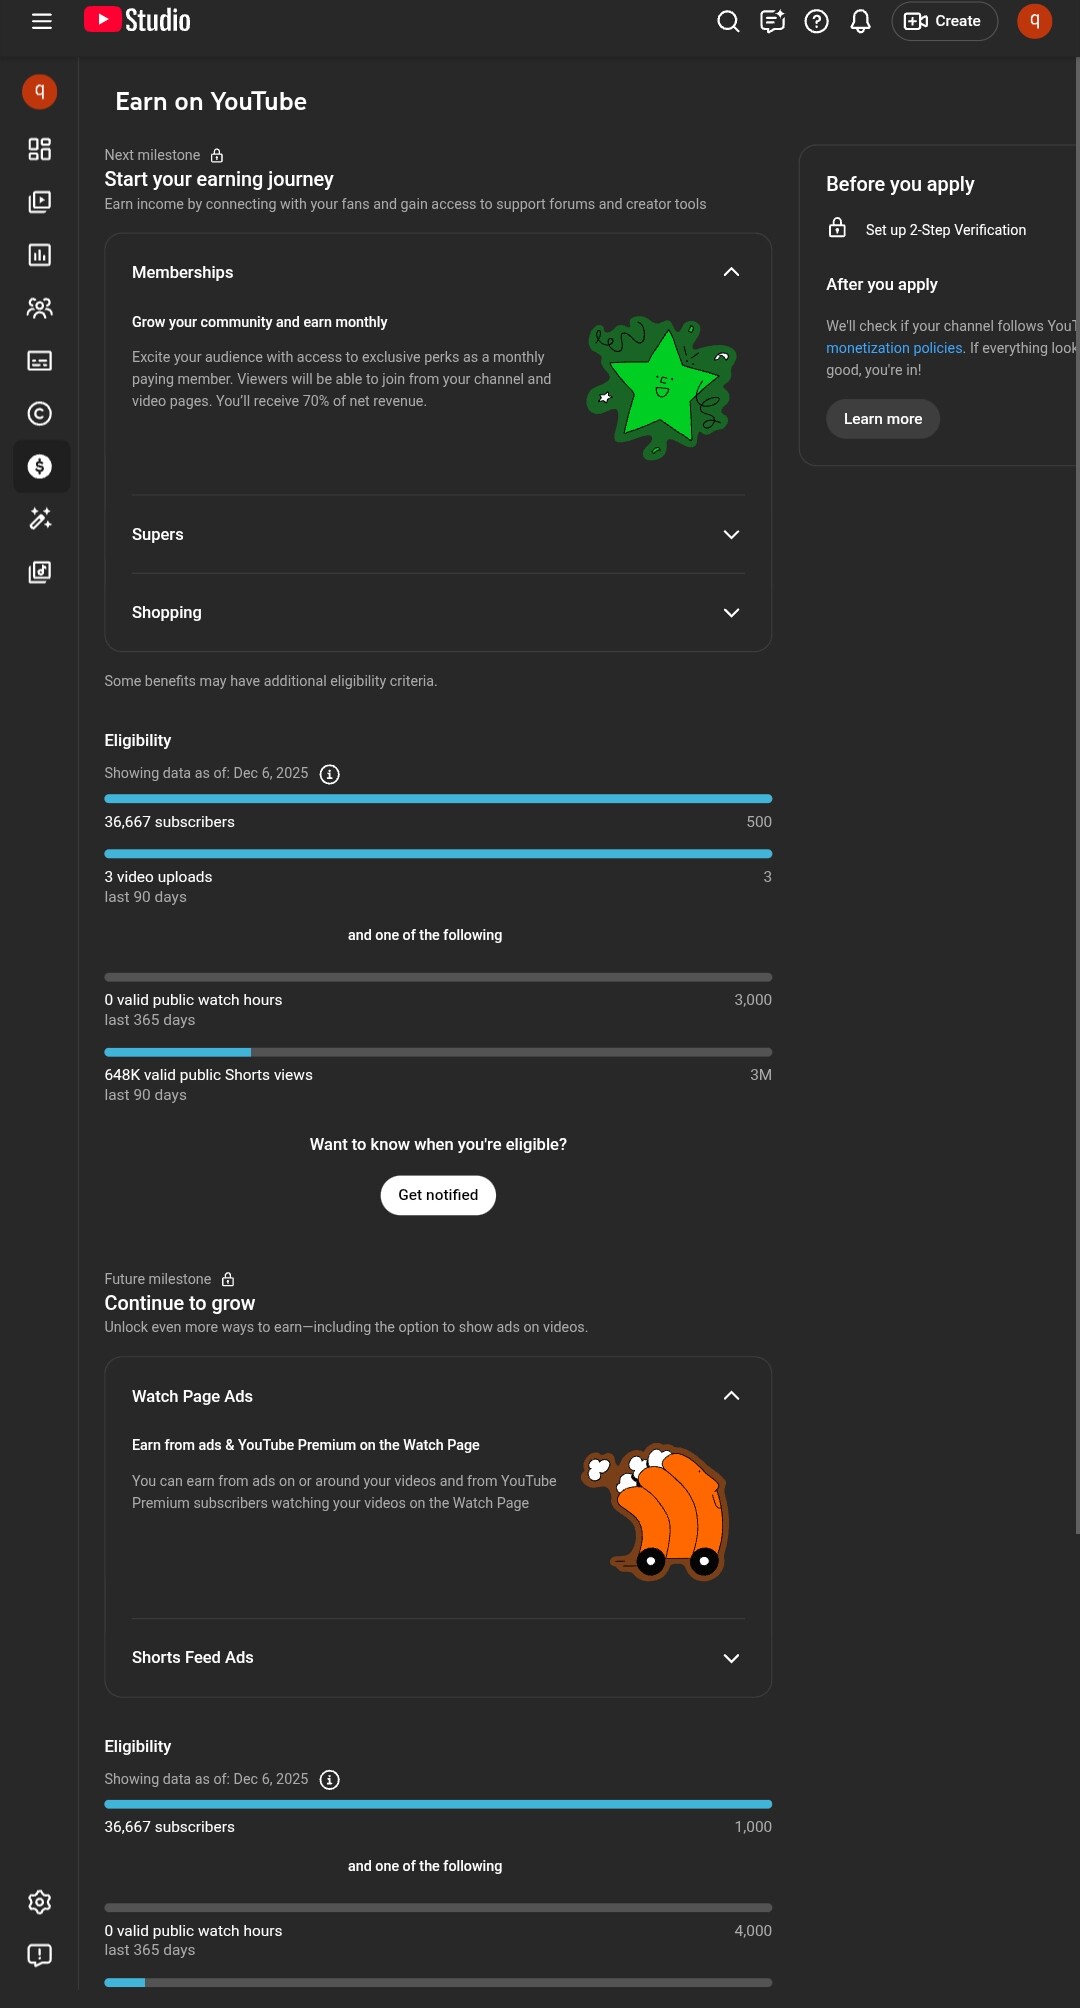This screenshot has width=1080, height=2008.
Task: Expand the Supers section
Action: [x=731, y=534]
